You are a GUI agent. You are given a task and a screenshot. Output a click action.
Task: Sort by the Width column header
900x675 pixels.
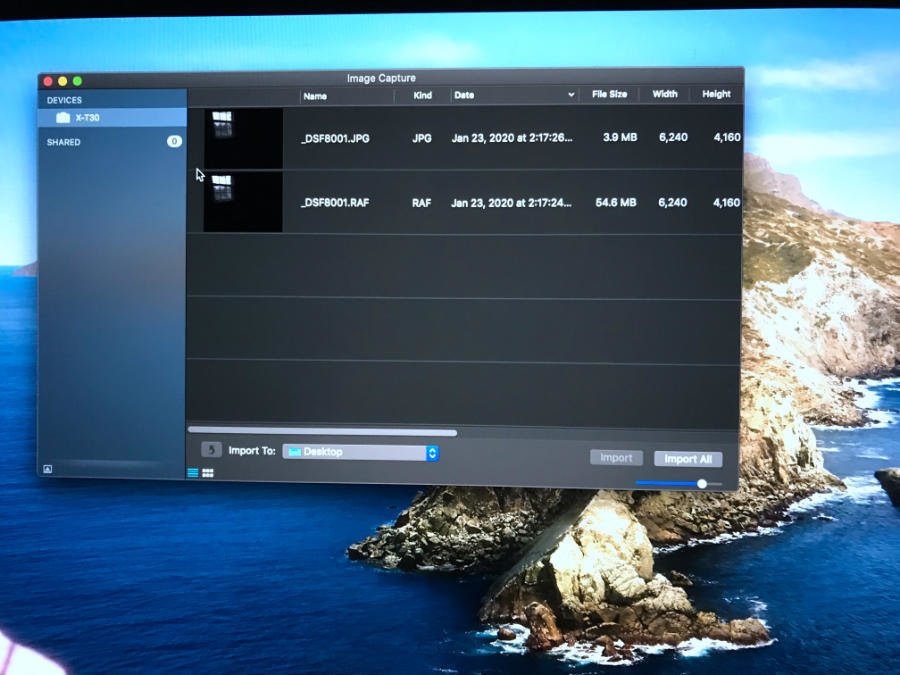(665, 94)
